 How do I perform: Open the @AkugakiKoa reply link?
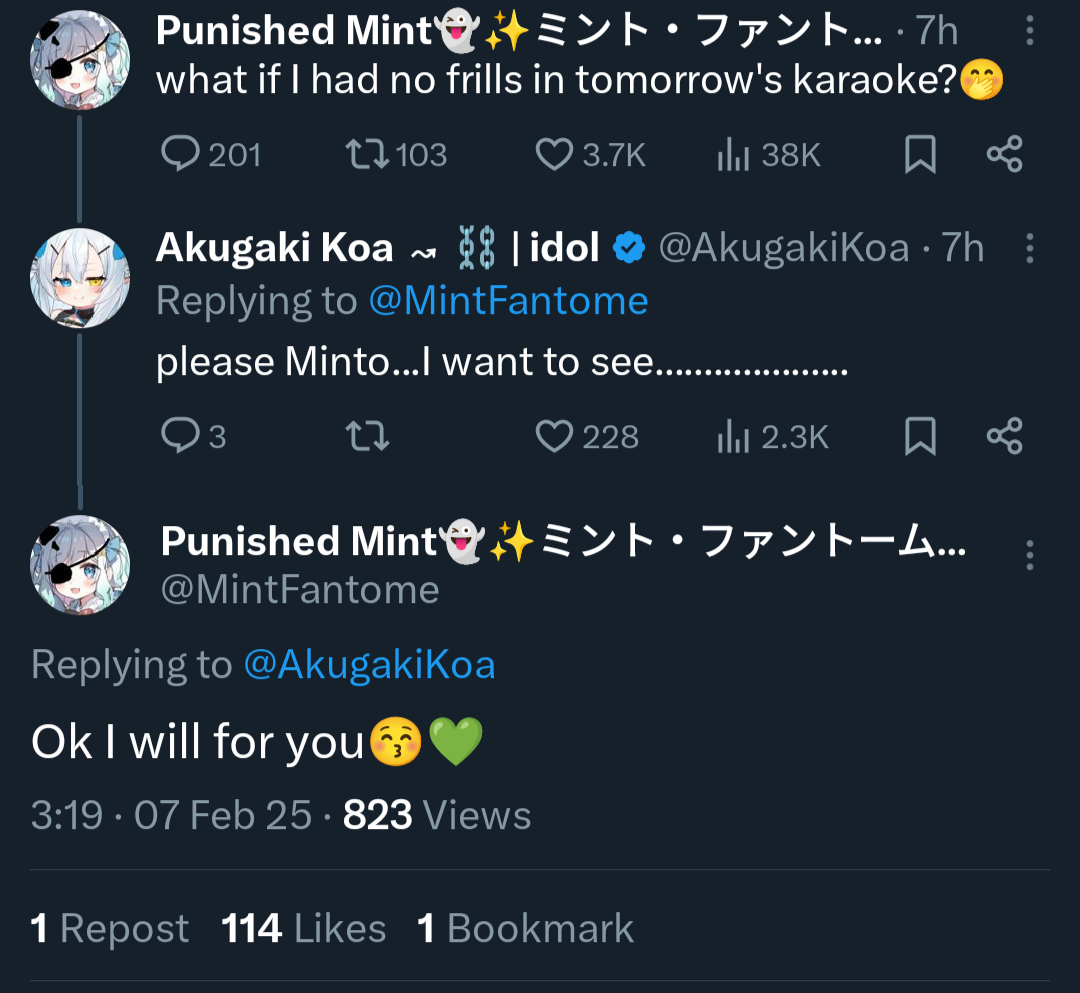pos(369,665)
